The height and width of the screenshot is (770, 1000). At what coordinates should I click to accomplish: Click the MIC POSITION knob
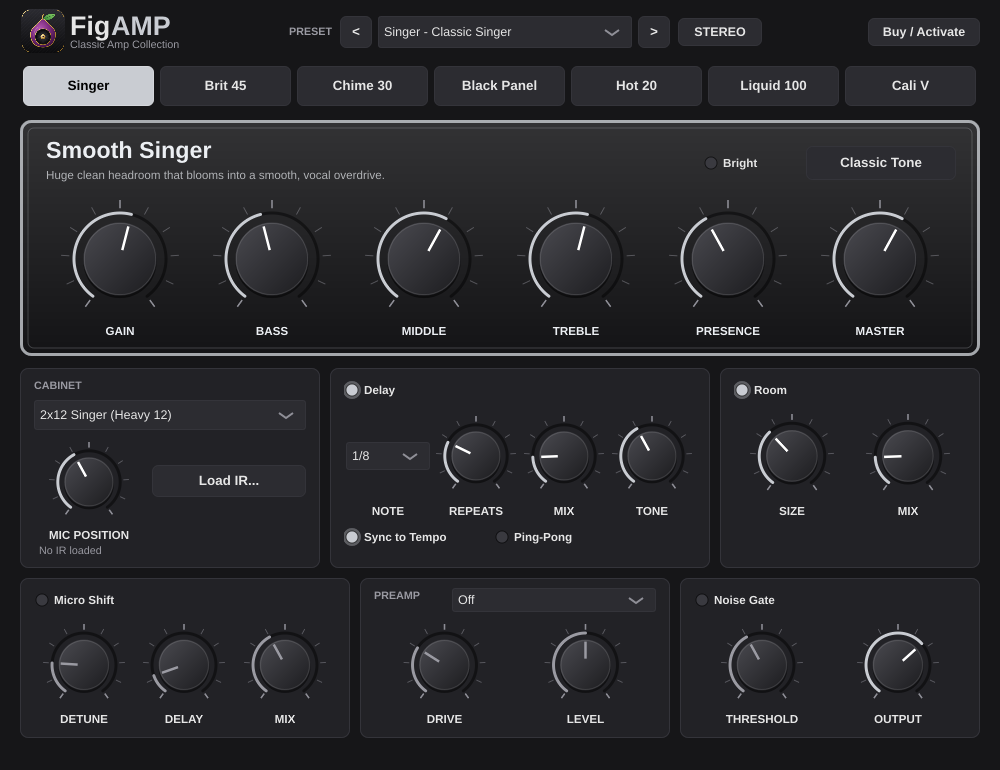pos(89,482)
